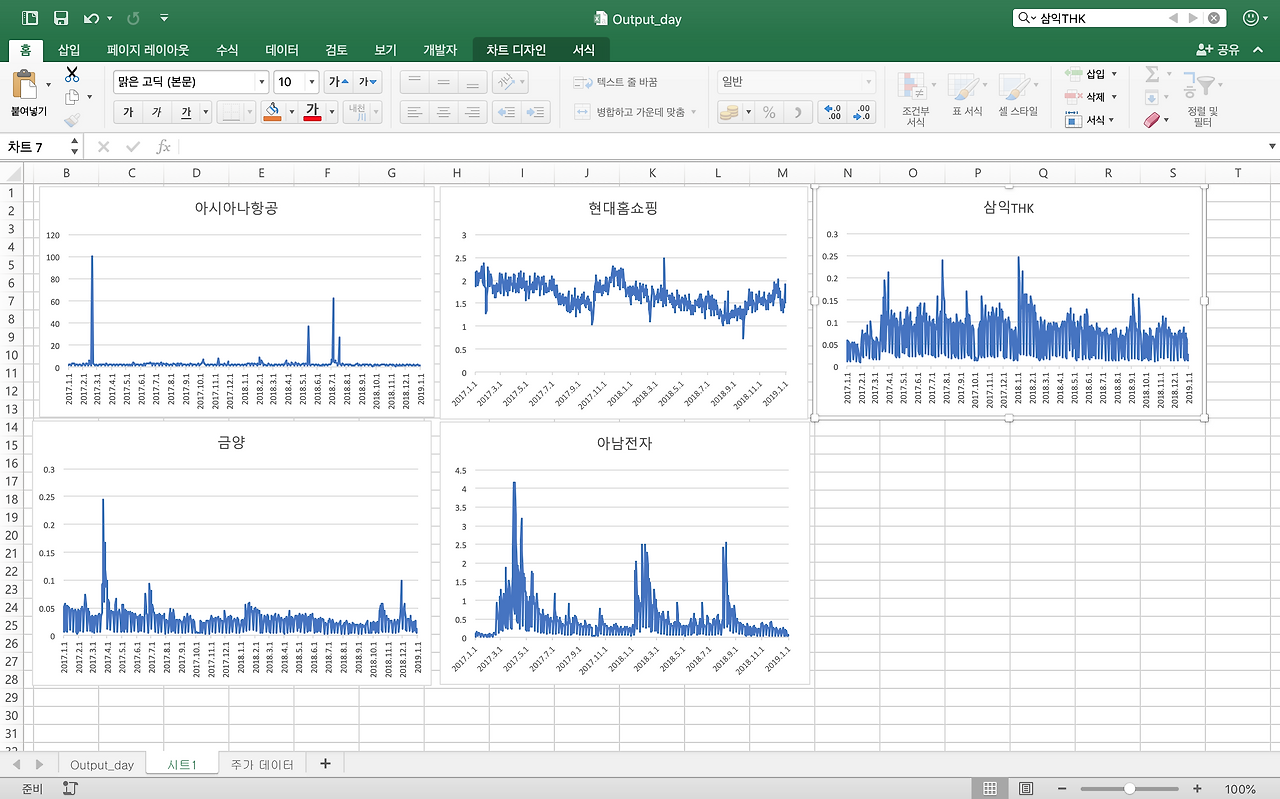This screenshot has height=799, width=1280.
Task: Open the font name 맑은 고딕 dropdown
Action: point(262,82)
